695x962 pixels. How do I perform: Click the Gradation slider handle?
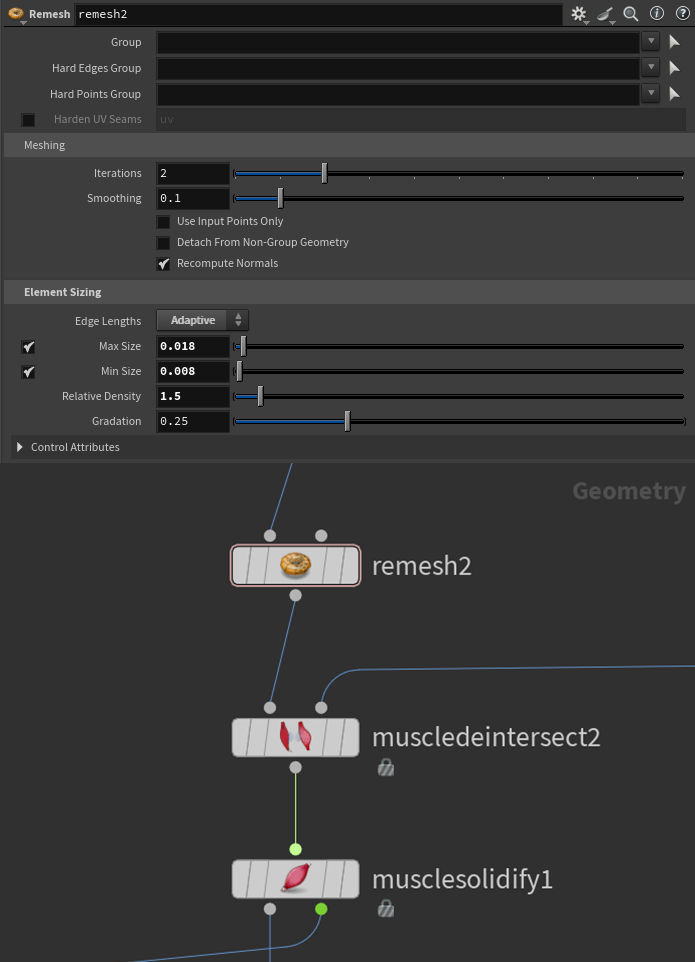(347, 422)
